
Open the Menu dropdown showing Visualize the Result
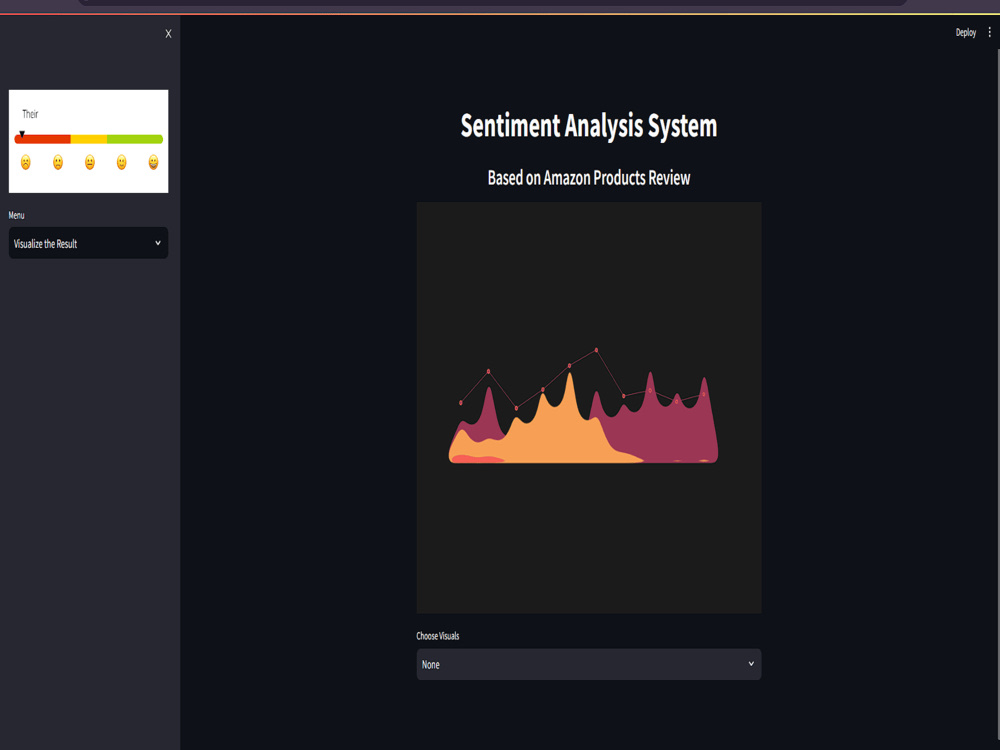[x=88, y=243]
